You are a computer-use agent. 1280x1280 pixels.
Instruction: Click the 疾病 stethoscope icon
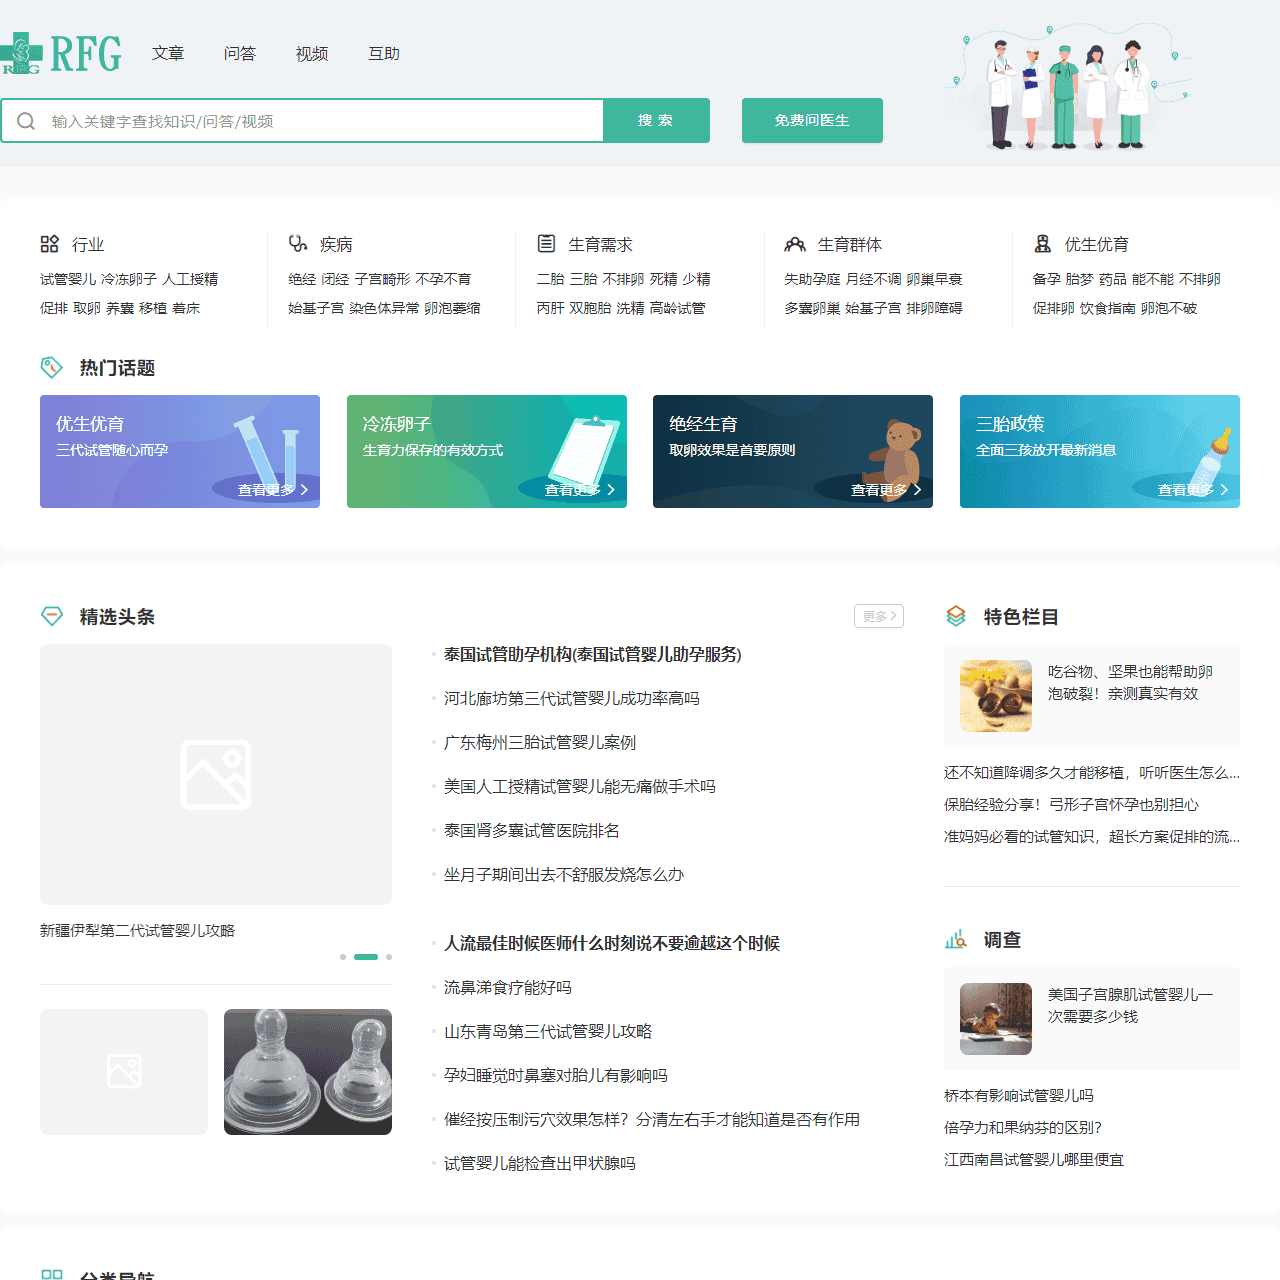[x=297, y=243]
